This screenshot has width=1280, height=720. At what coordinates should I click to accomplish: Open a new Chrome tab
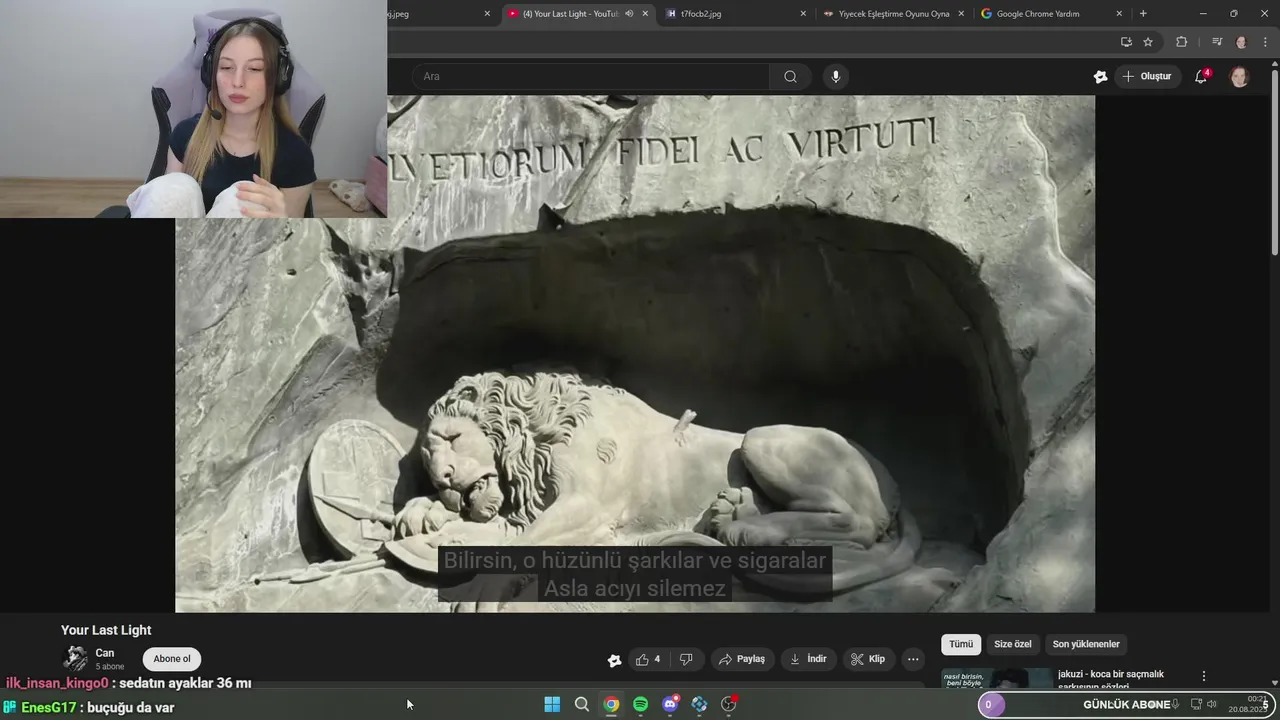tap(1143, 14)
